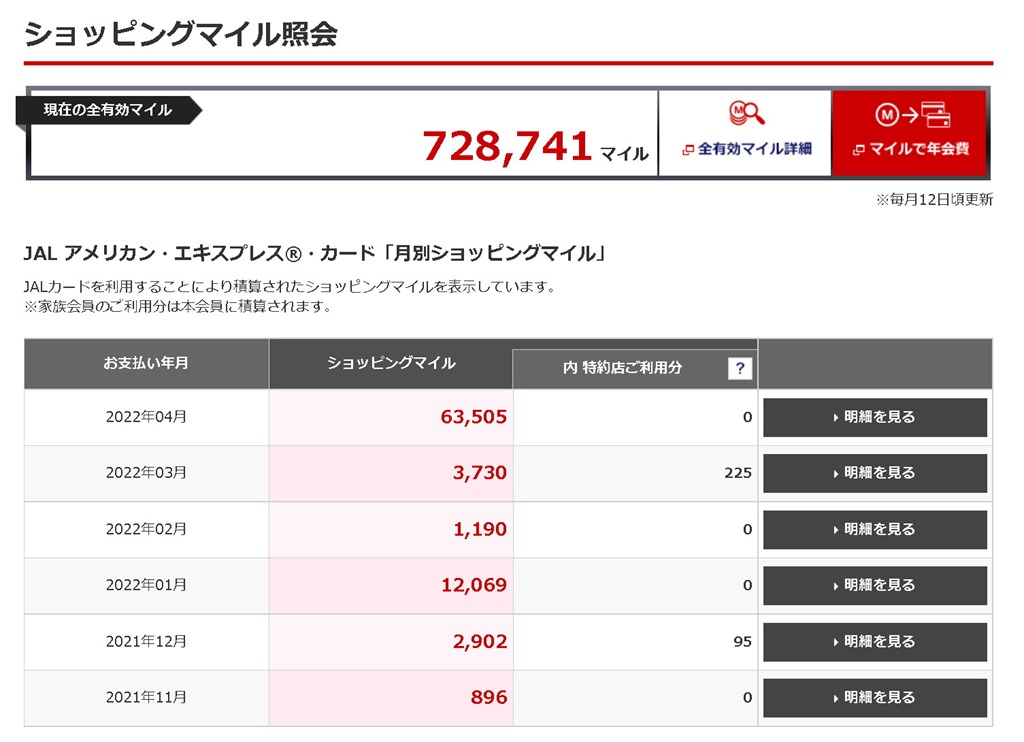Click the 現在の全有効マイル label

(x=108, y=110)
